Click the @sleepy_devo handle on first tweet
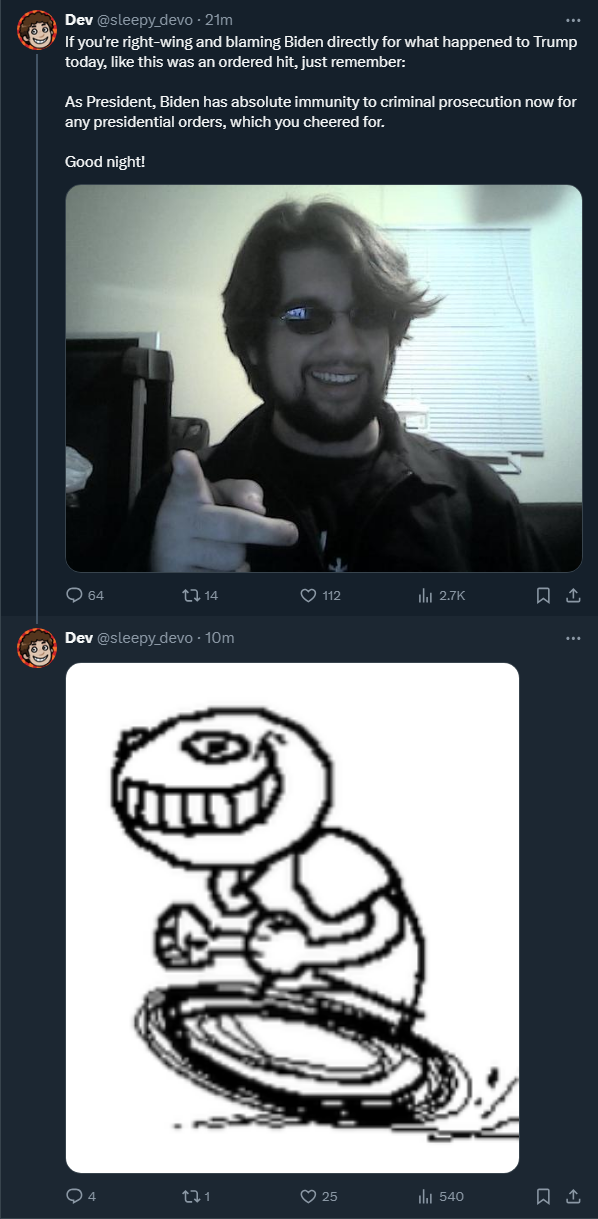Image resolution: width=598 pixels, height=1219 pixels. 145,19
